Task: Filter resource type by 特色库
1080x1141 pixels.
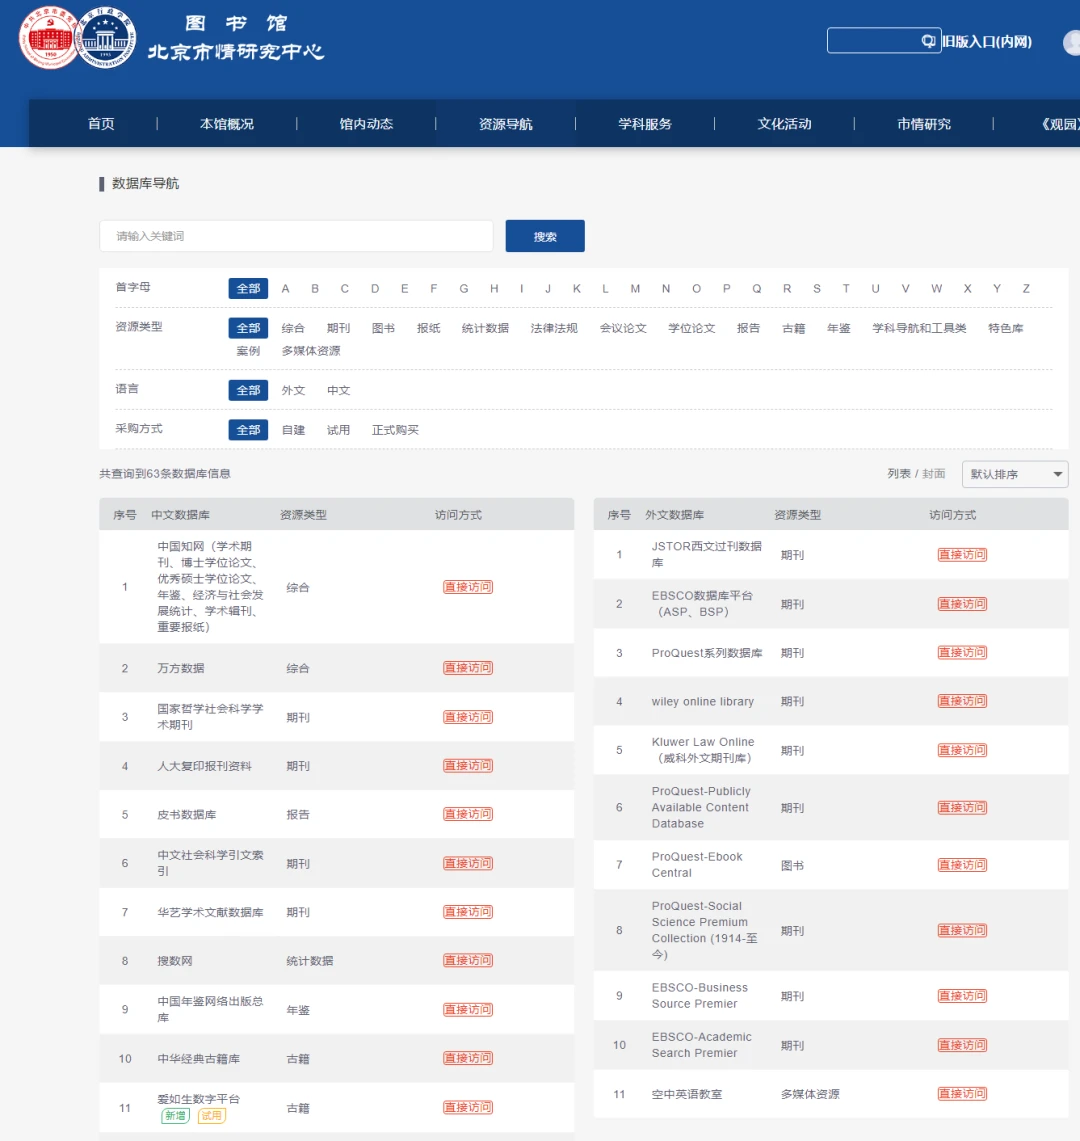Action: (1006, 328)
